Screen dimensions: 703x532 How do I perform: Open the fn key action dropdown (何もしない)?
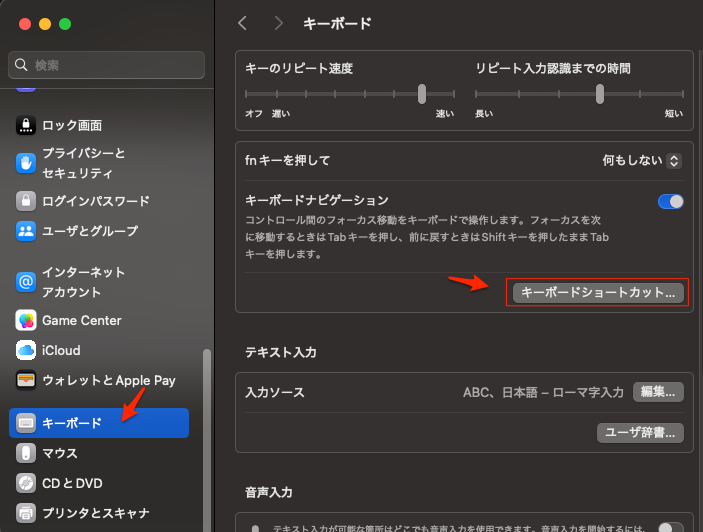click(642, 160)
